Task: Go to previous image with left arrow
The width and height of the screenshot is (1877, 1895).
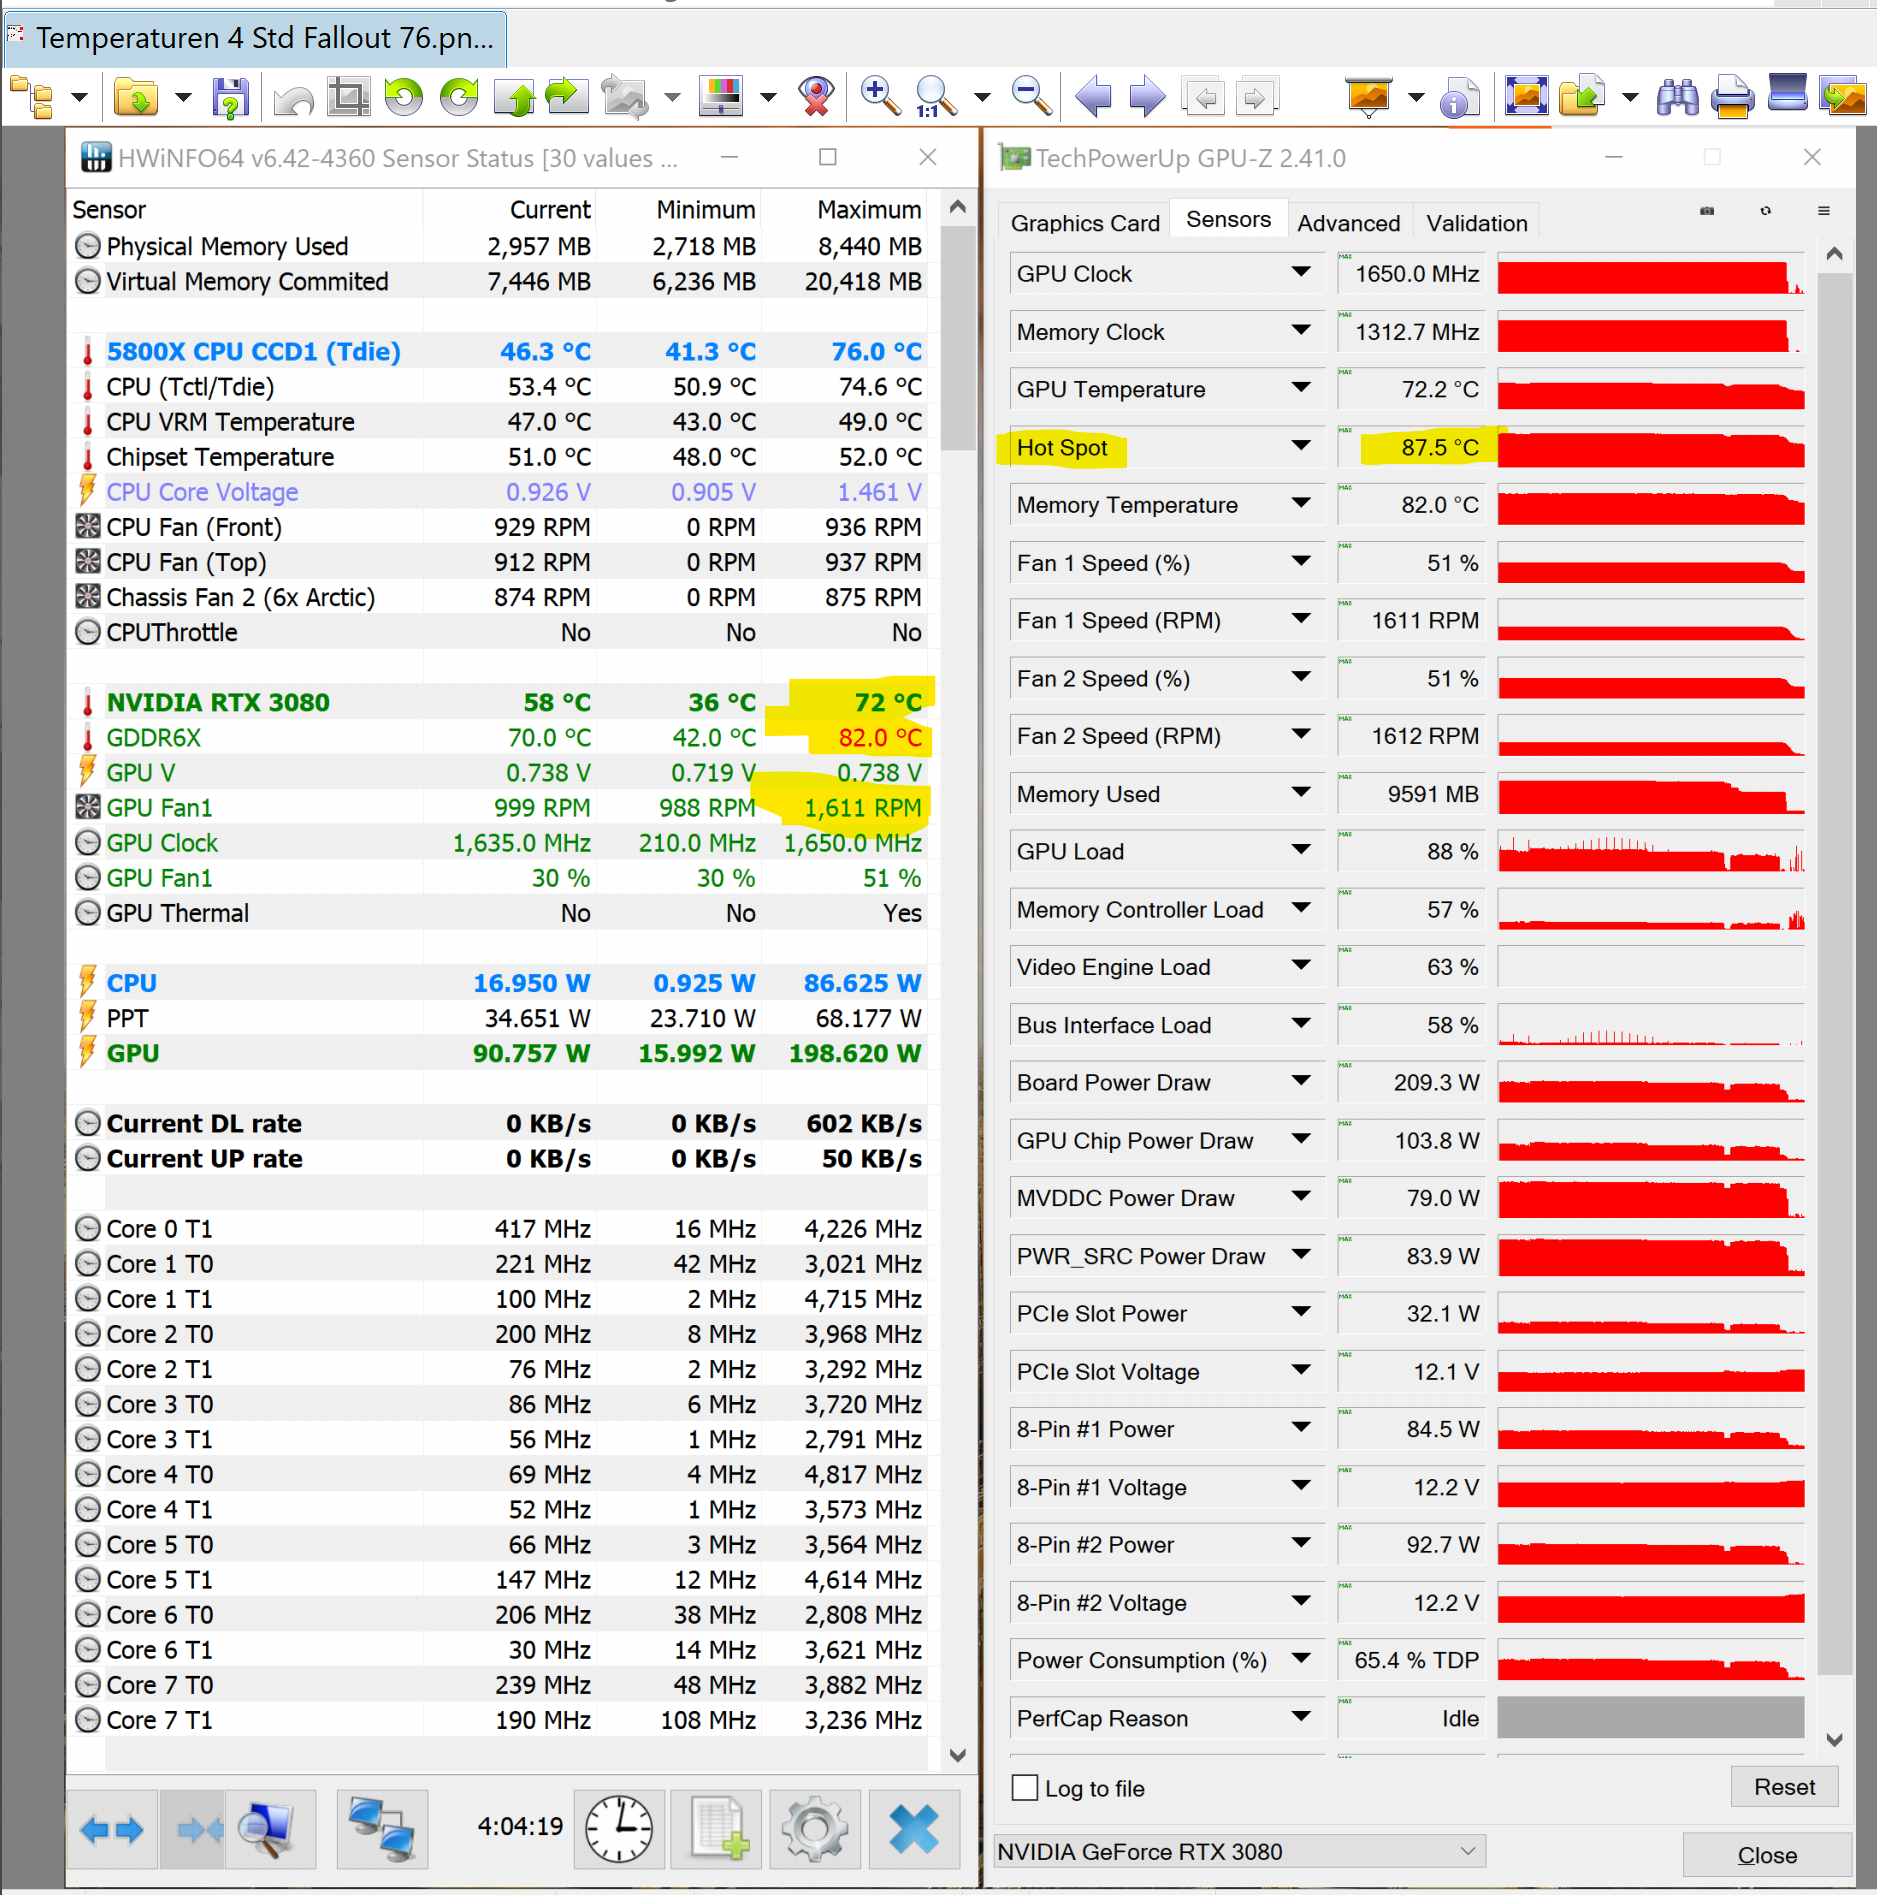Action: click(x=1093, y=98)
